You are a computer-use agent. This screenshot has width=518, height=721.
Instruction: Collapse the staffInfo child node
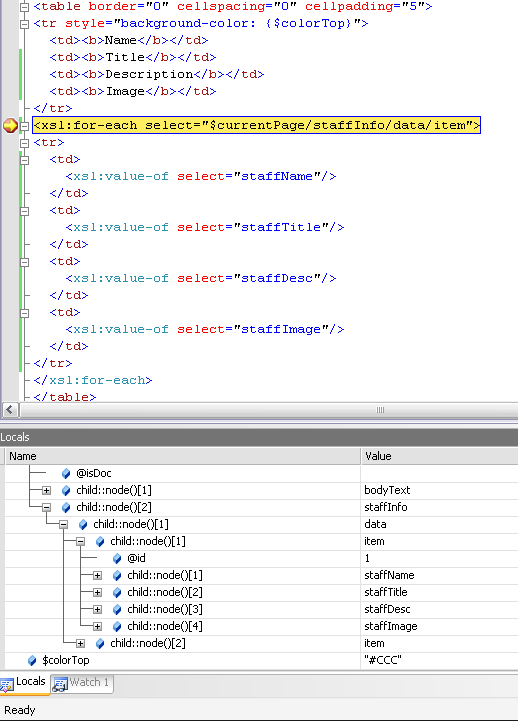46,508
